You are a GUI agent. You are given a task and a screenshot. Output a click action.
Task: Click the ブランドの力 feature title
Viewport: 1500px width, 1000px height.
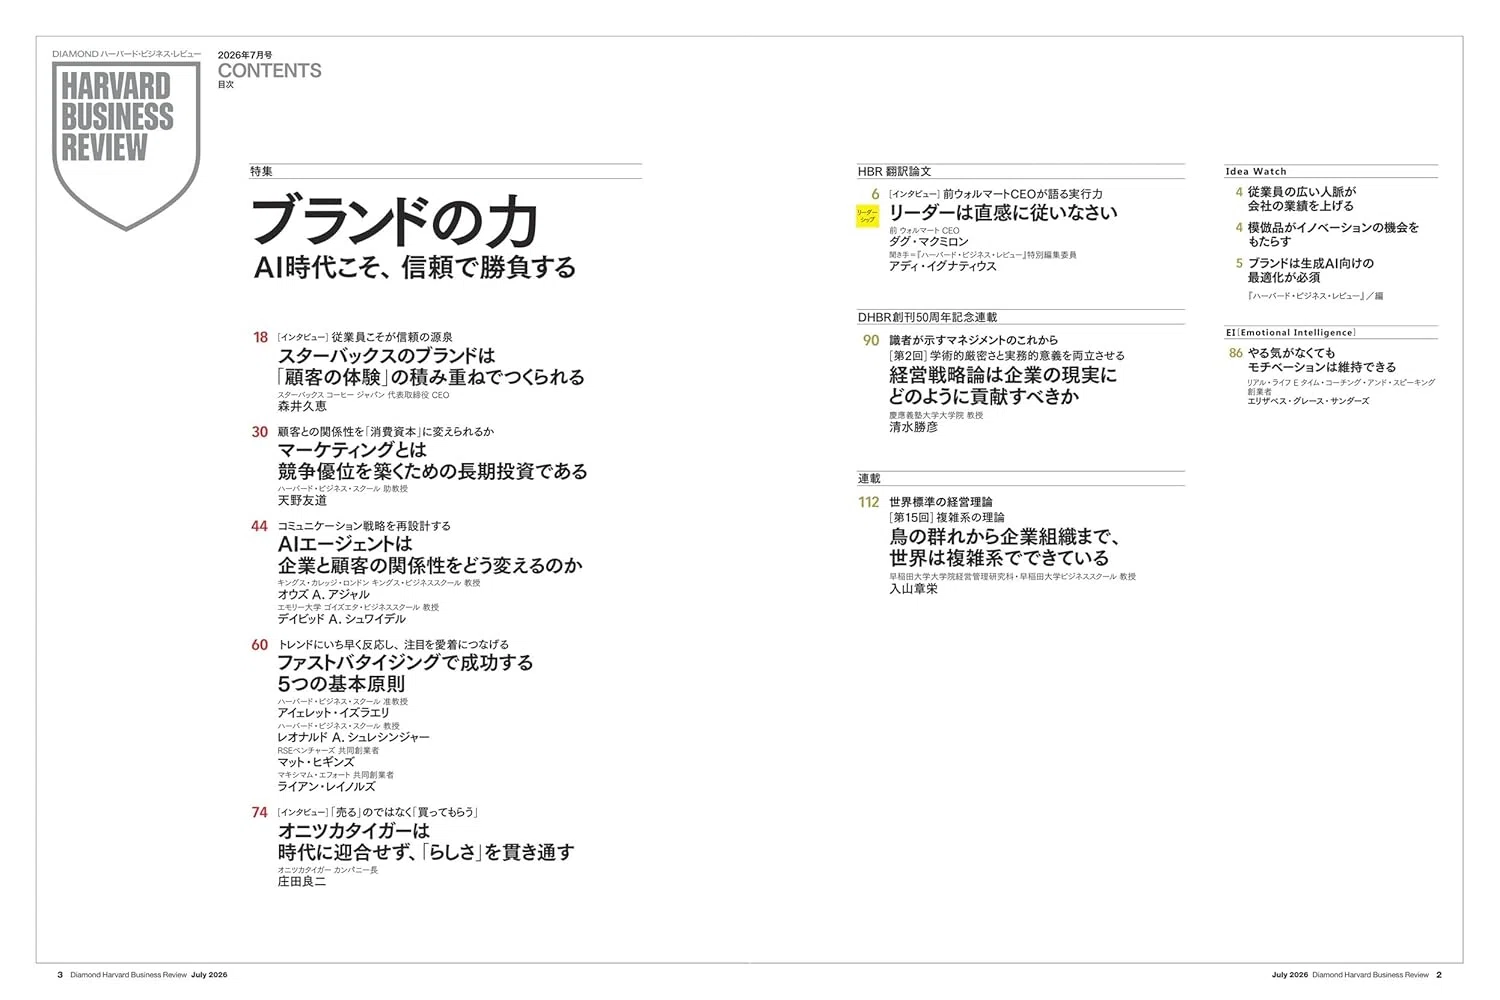click(395, 221)
